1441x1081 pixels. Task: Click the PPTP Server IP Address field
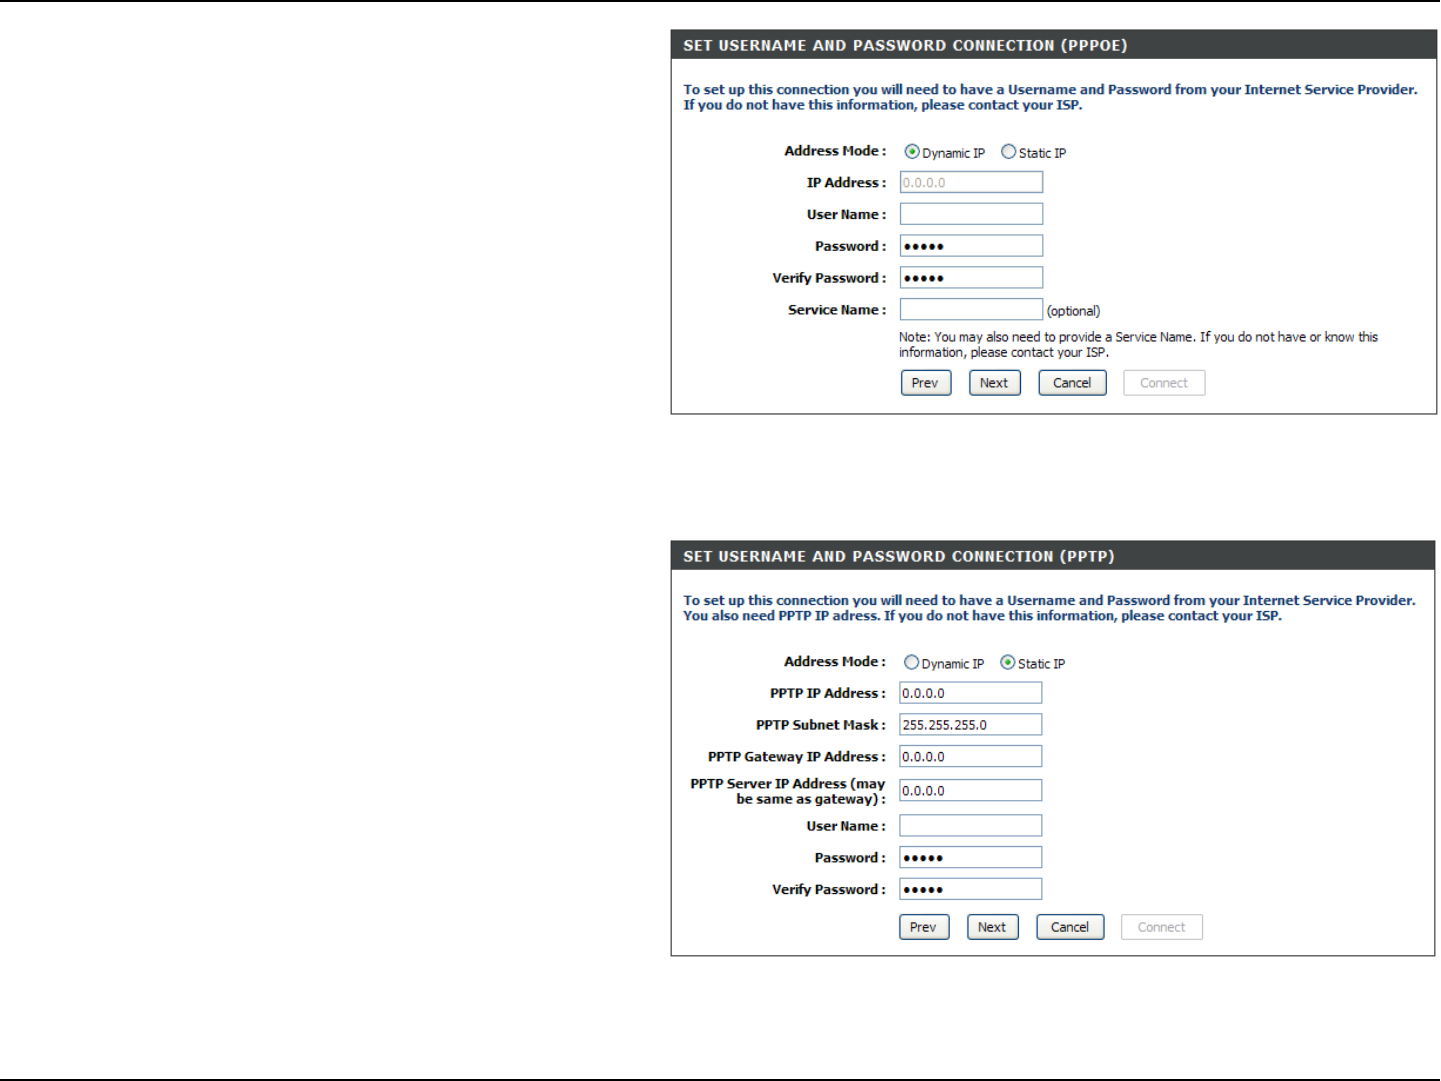pyautogui.click(x=970, y=791)
